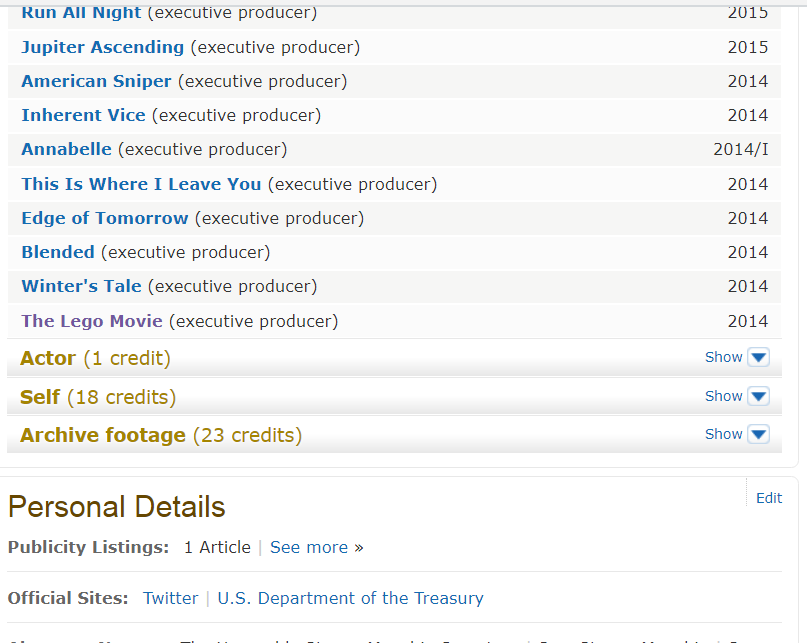Open The Lego Movie link
807x643 pixels.
pos(92,321)
